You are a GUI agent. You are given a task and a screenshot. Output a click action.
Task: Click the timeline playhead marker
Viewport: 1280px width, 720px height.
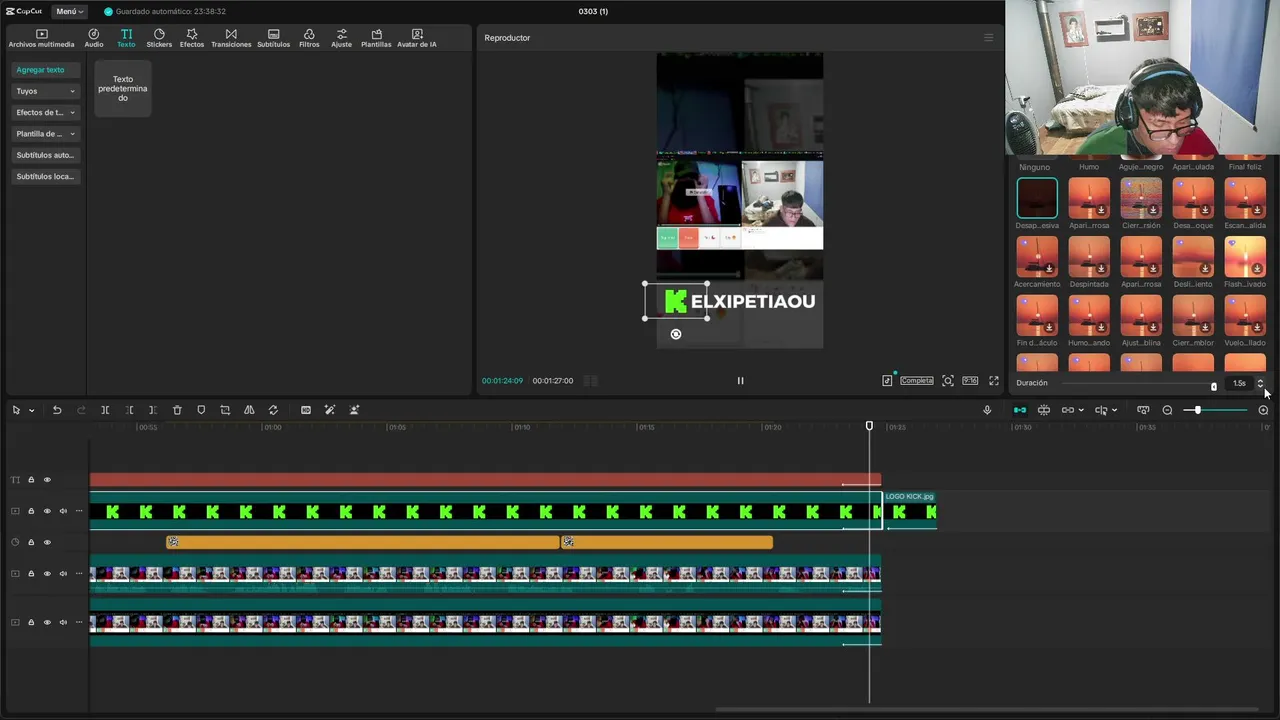pyautogui.click(x=869, y=427)
